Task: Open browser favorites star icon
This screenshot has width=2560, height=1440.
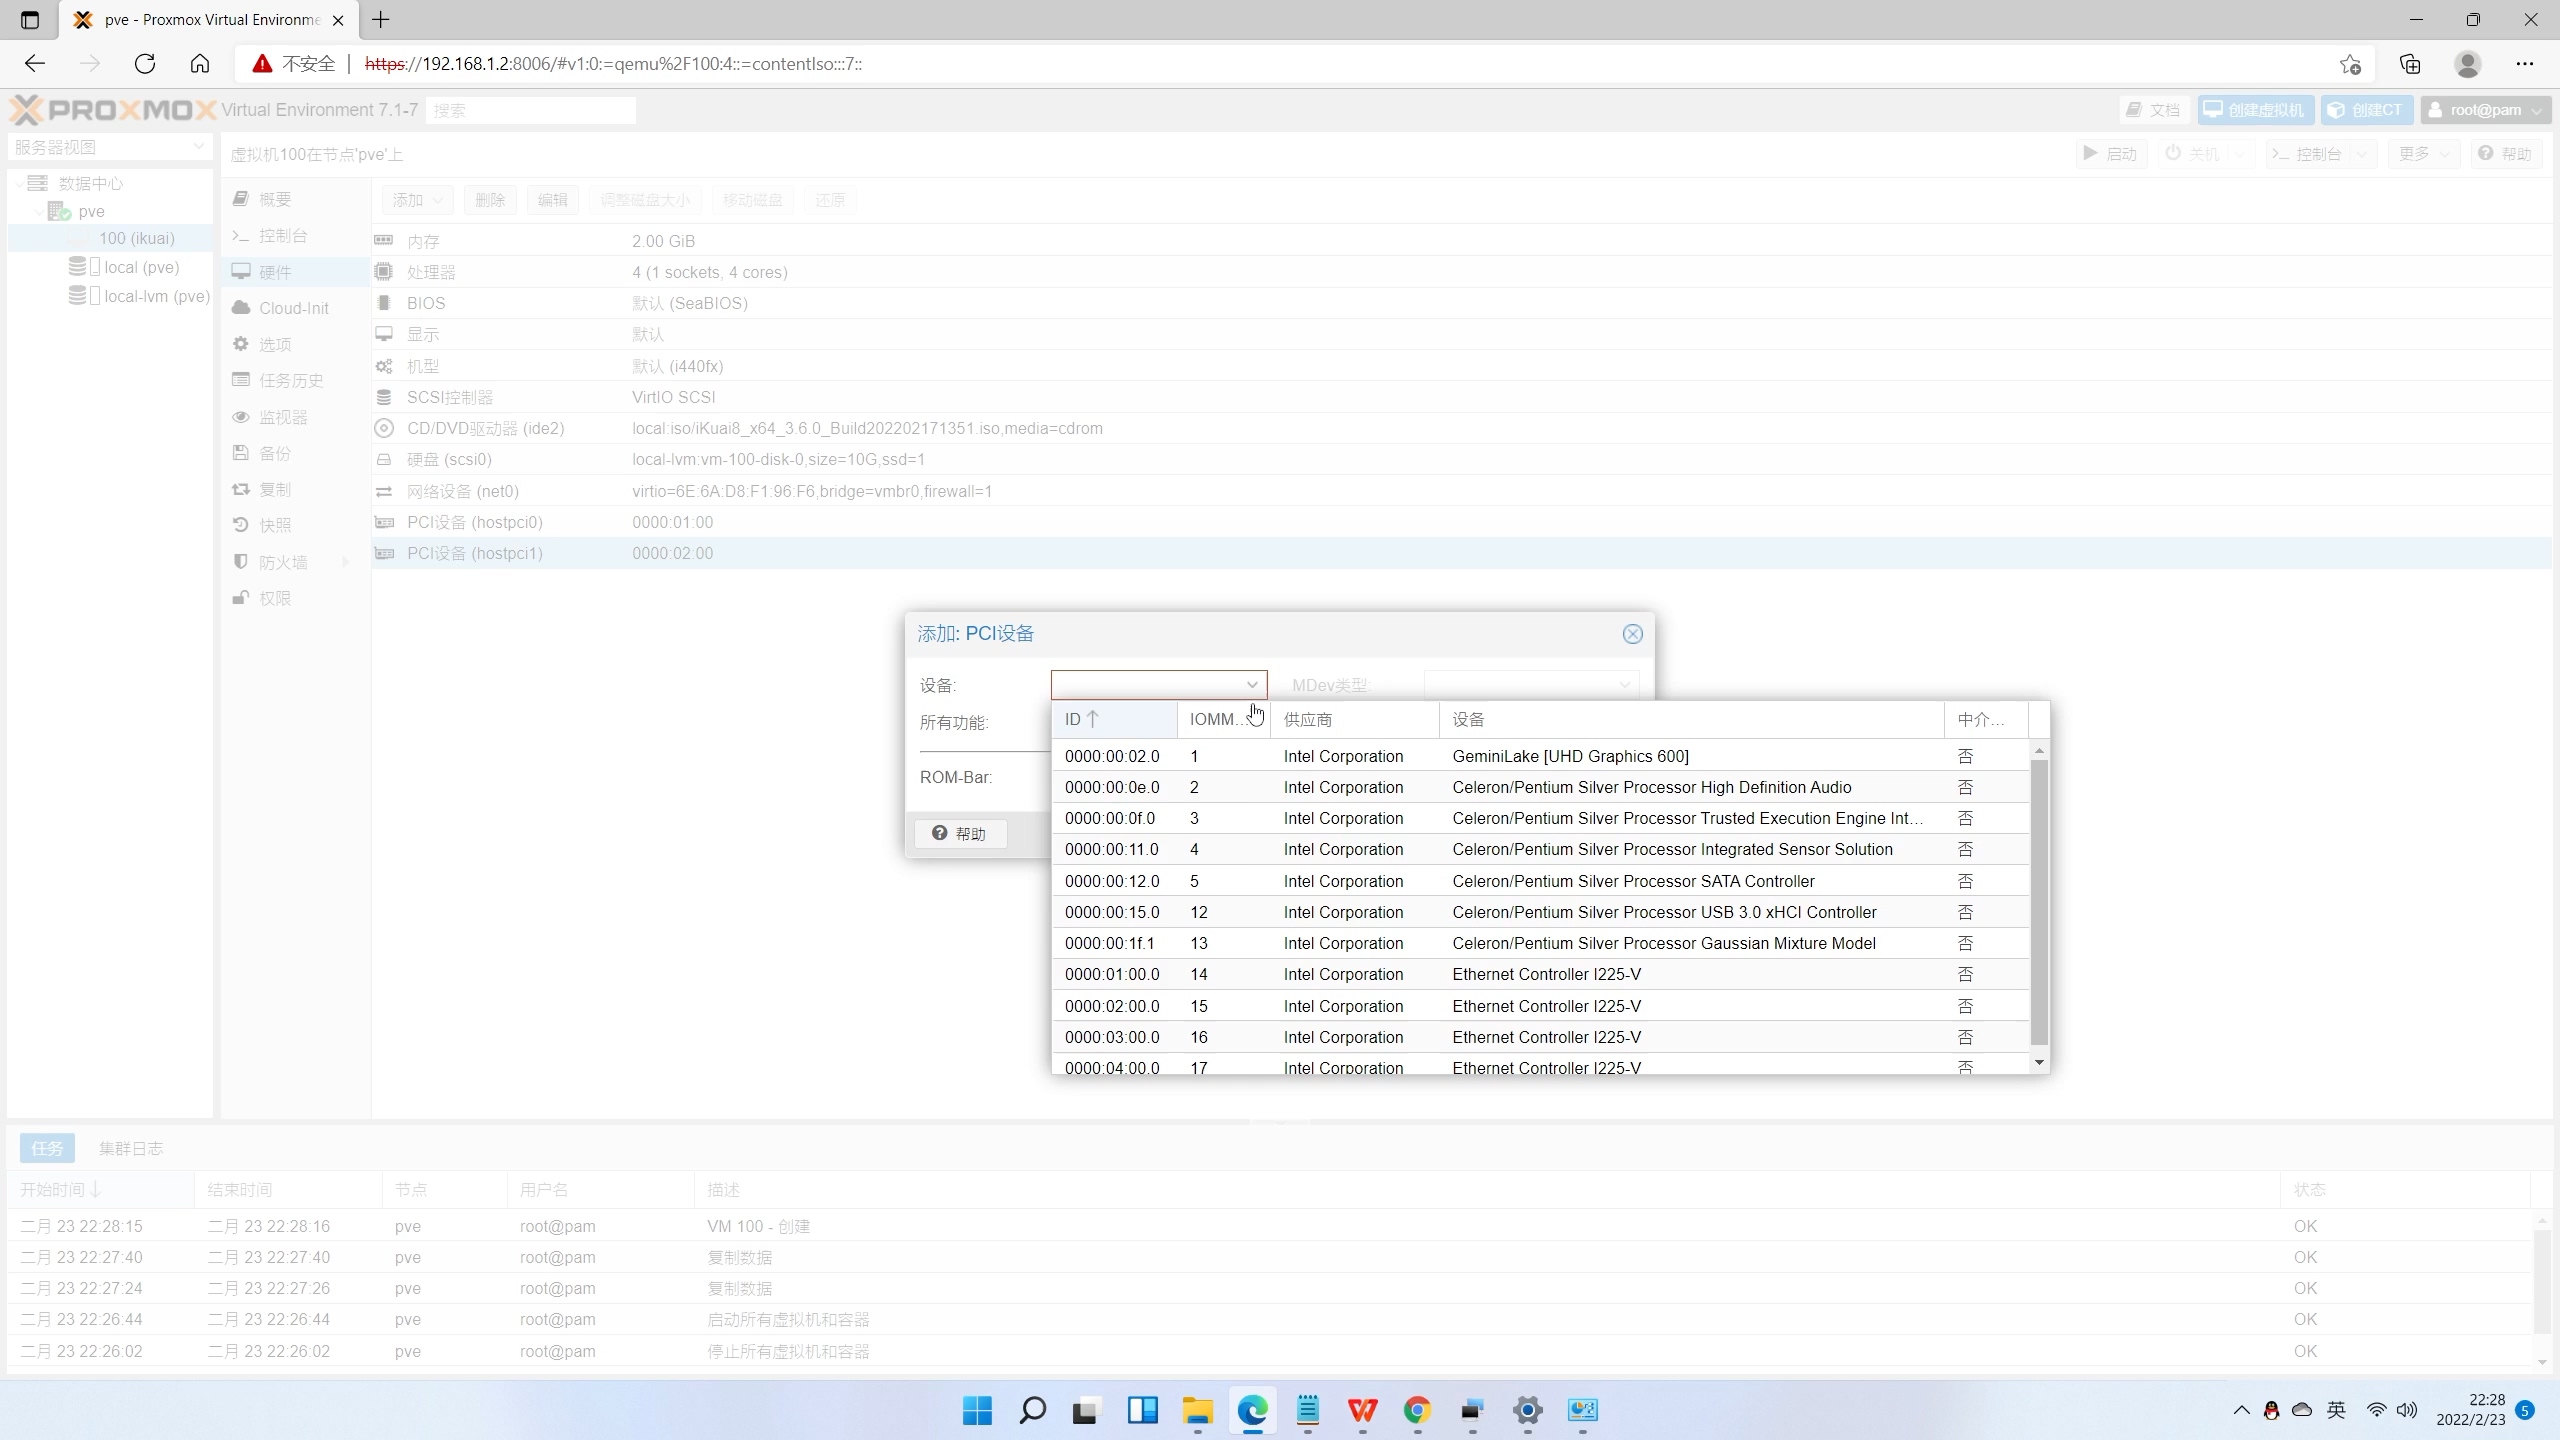Action: 2350,64
